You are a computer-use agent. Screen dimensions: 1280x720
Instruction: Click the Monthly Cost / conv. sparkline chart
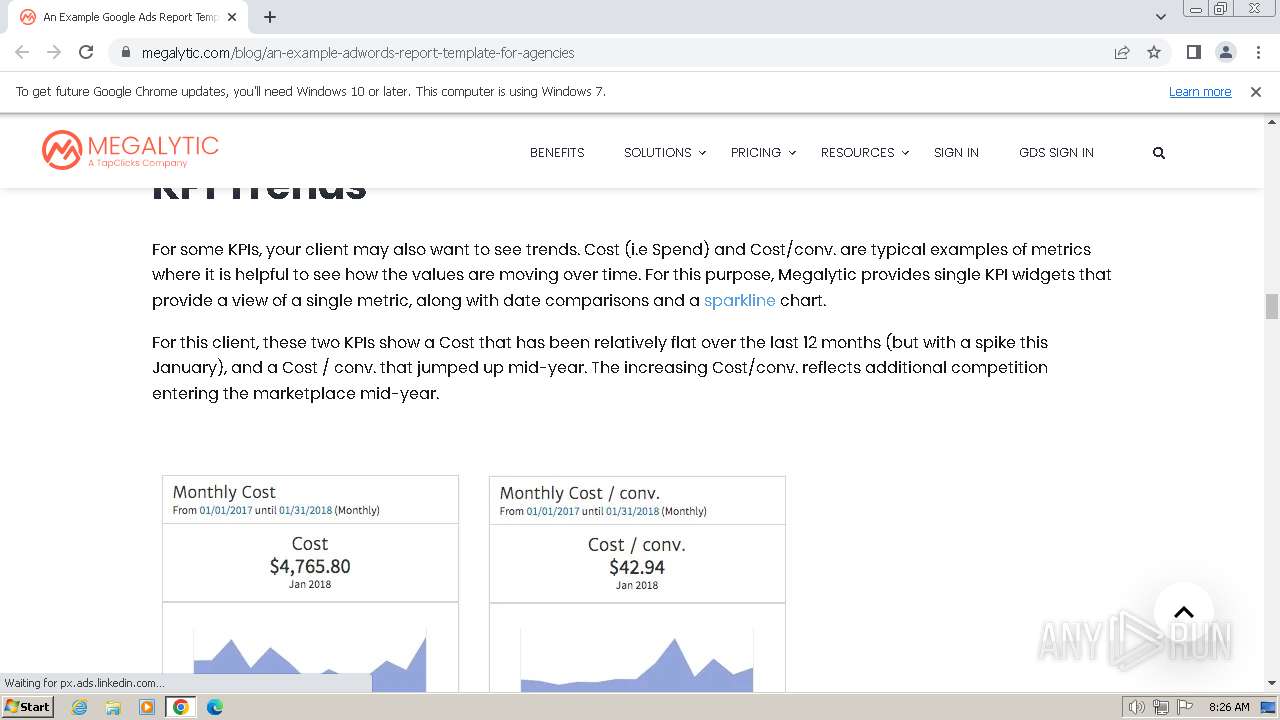637,660
